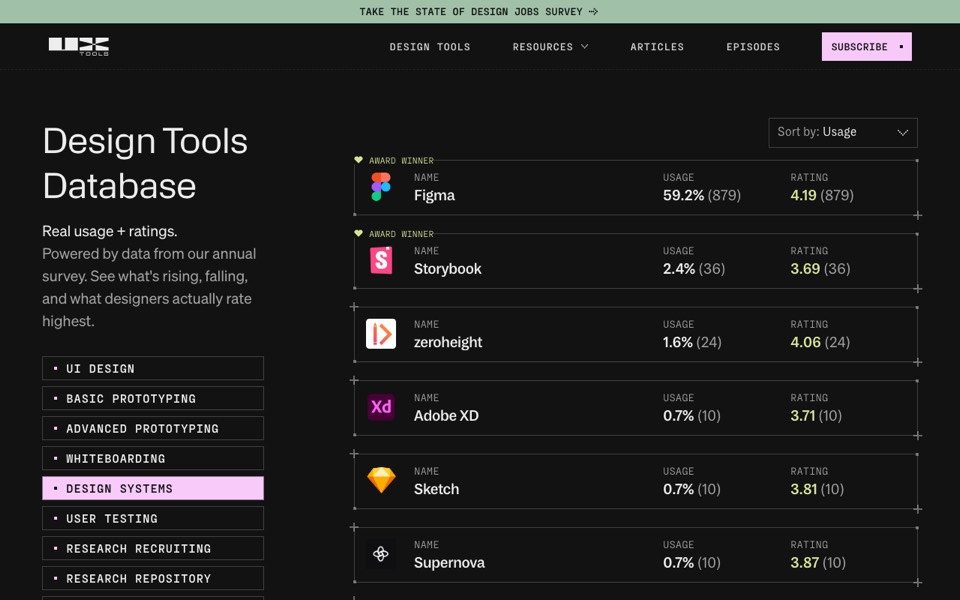The image size is (960, 600).
Task: Open the Adobe XD logo icon
Action: click(x=381, y=407)
